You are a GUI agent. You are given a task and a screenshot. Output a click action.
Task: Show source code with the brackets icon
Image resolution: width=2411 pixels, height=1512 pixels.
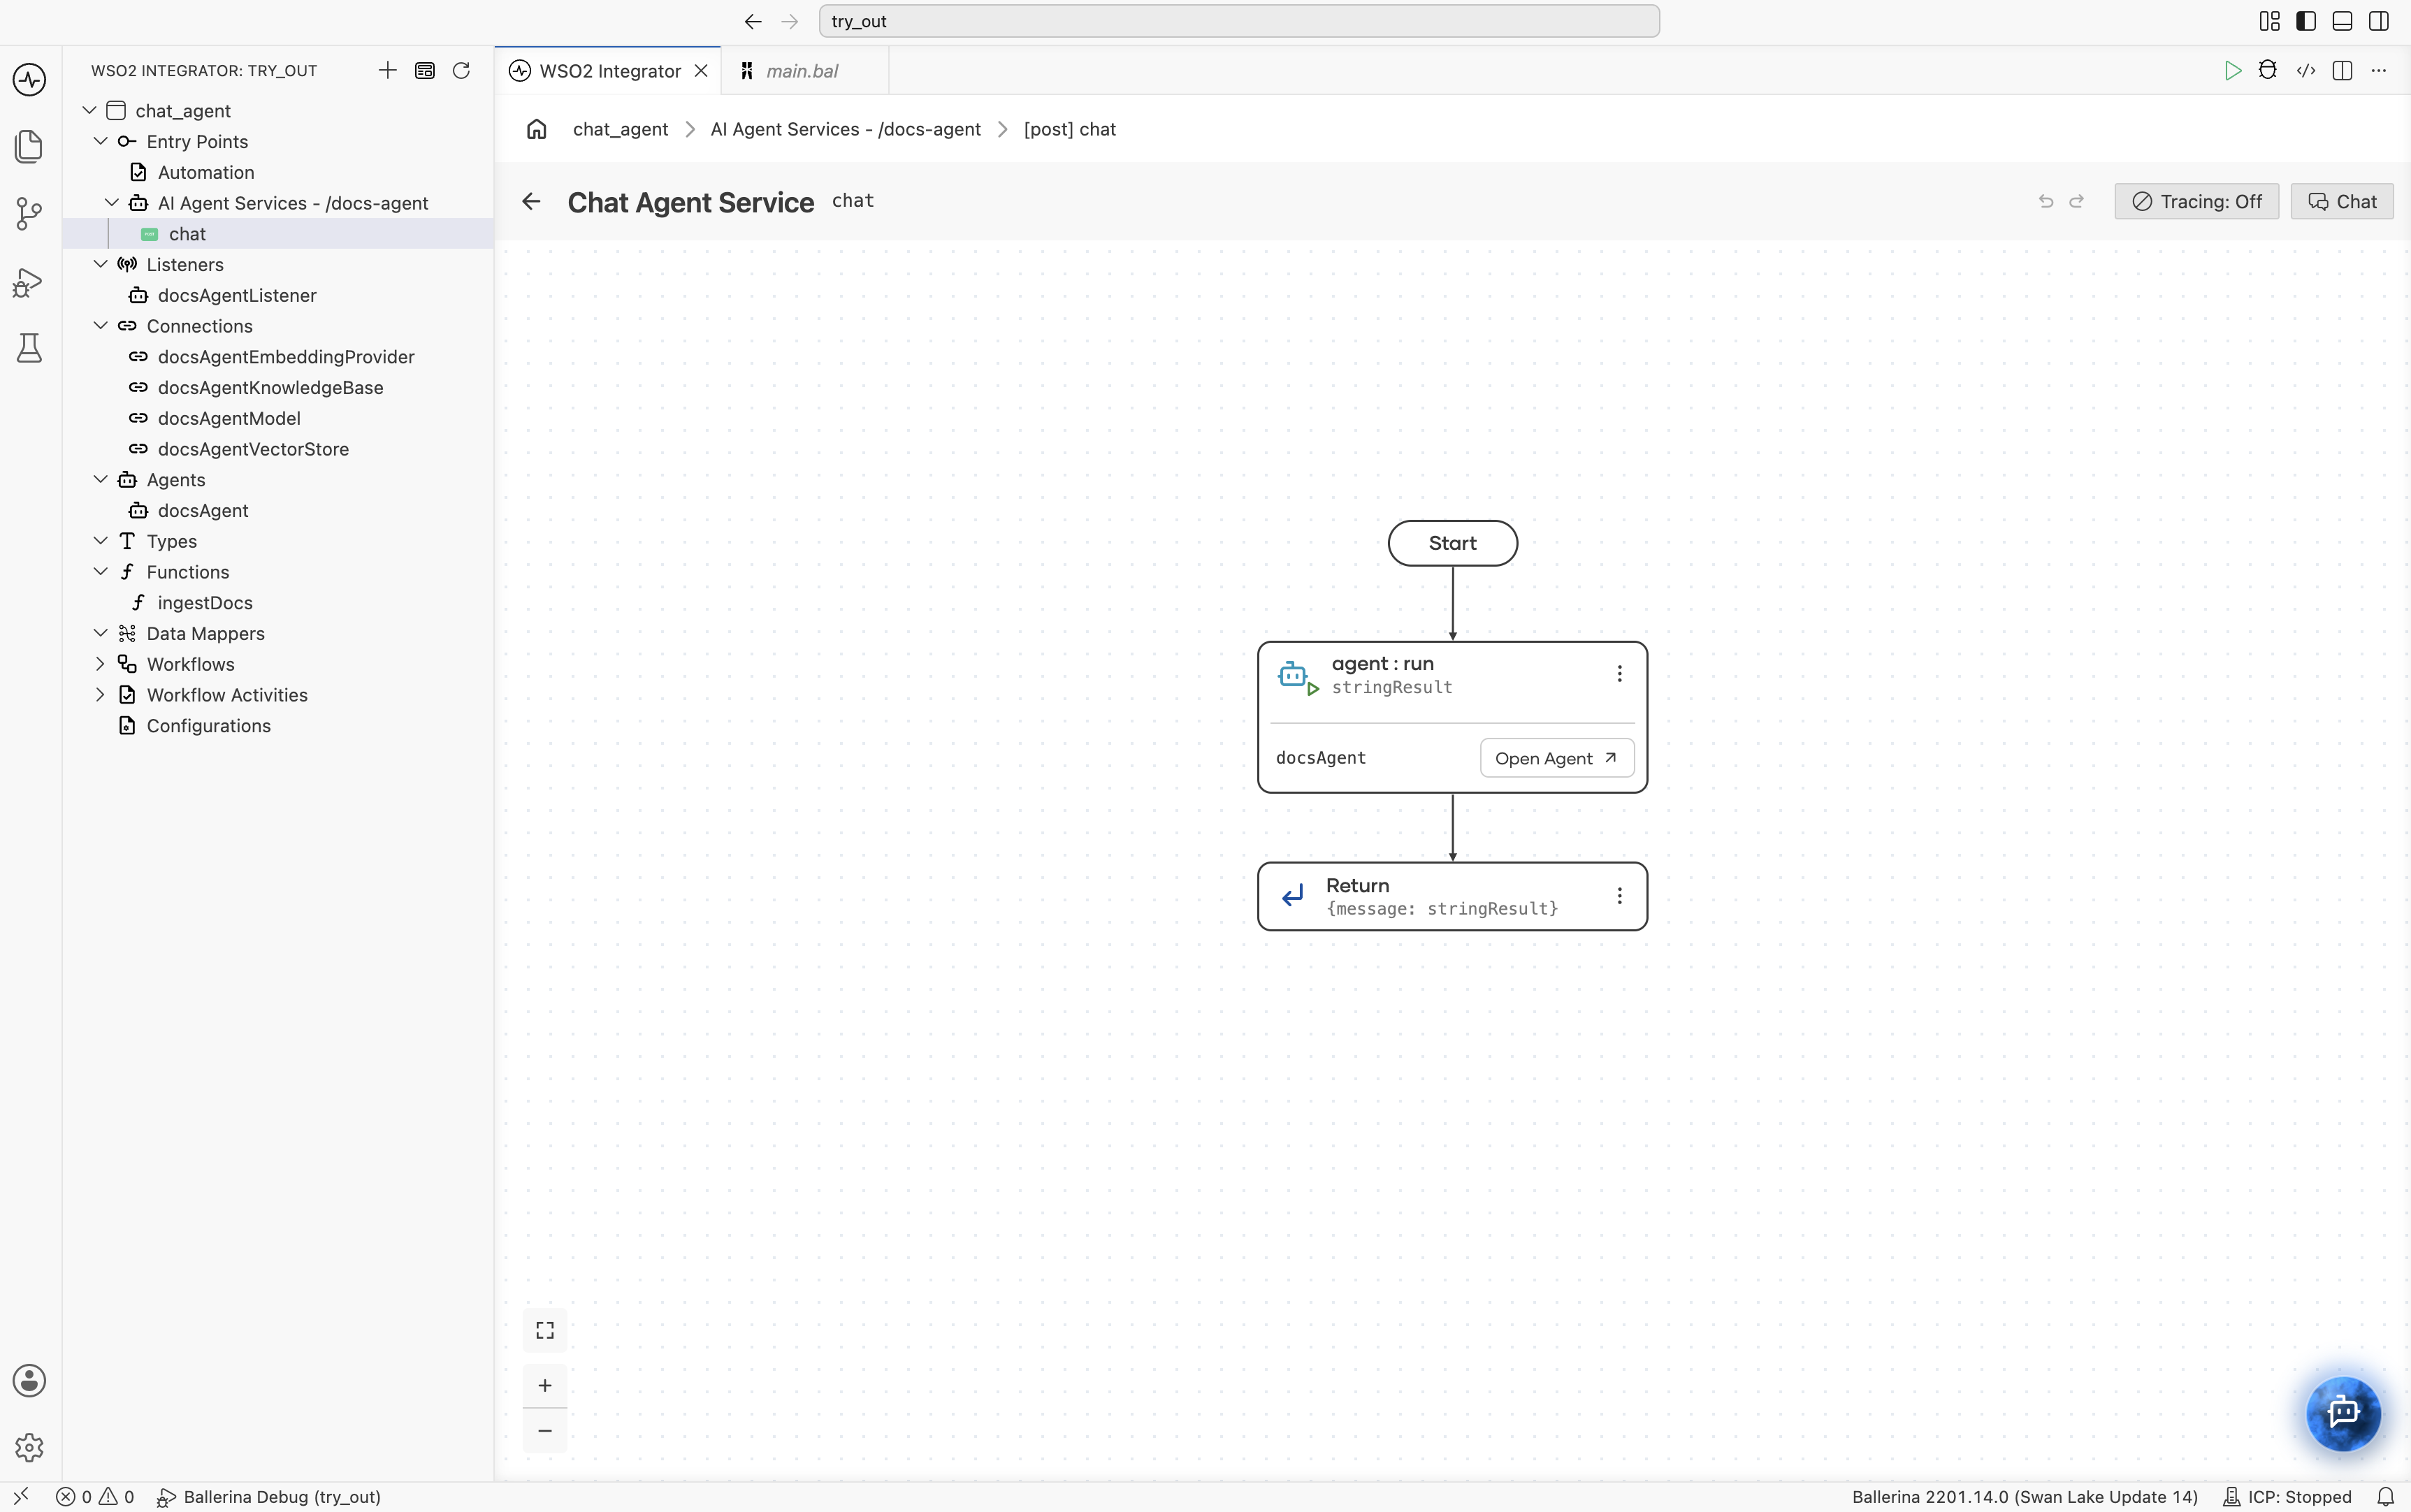click(x=2306, y=70)
